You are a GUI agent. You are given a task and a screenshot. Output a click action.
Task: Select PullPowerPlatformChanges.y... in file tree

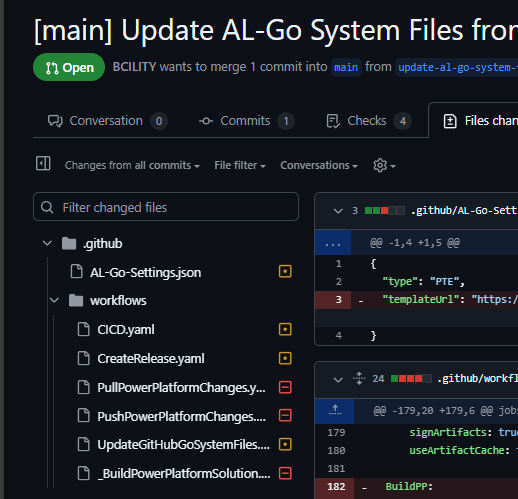(181, 388)
